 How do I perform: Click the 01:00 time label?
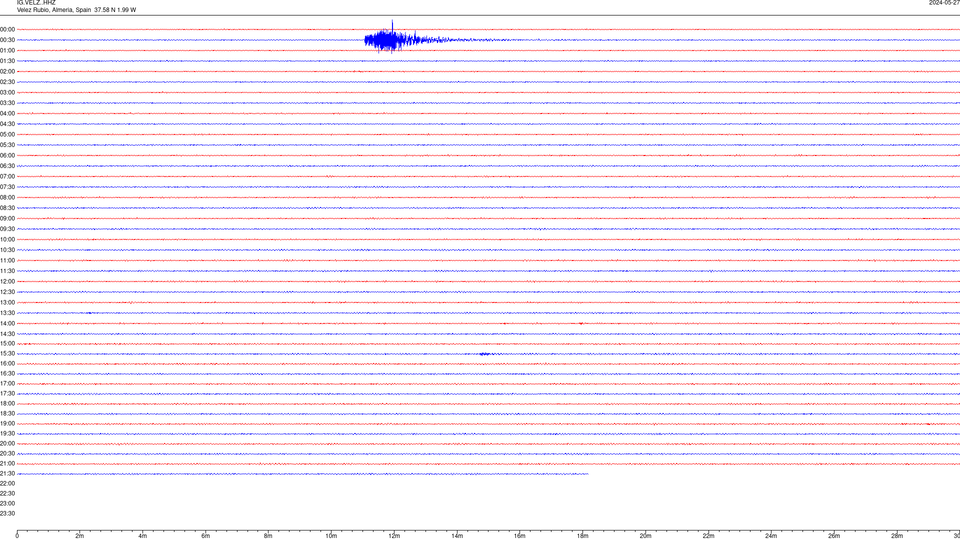click(7, 51)
